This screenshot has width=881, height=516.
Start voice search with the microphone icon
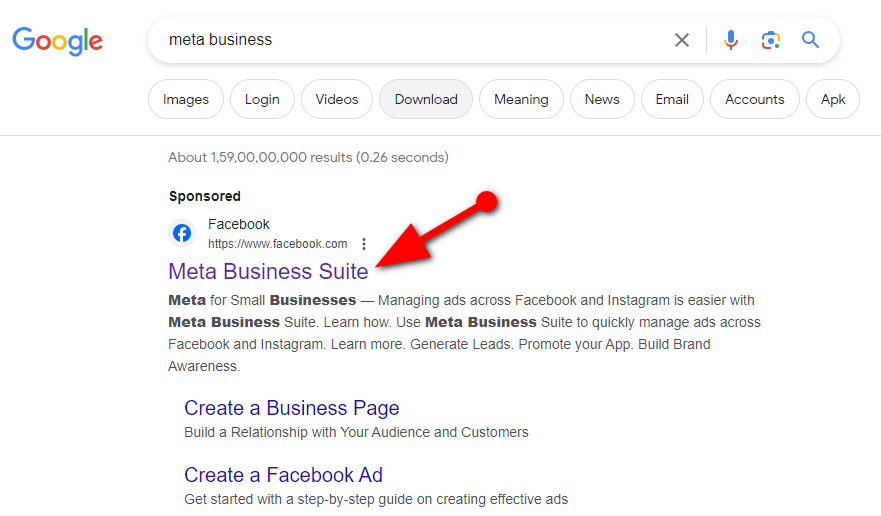(730, 40)
